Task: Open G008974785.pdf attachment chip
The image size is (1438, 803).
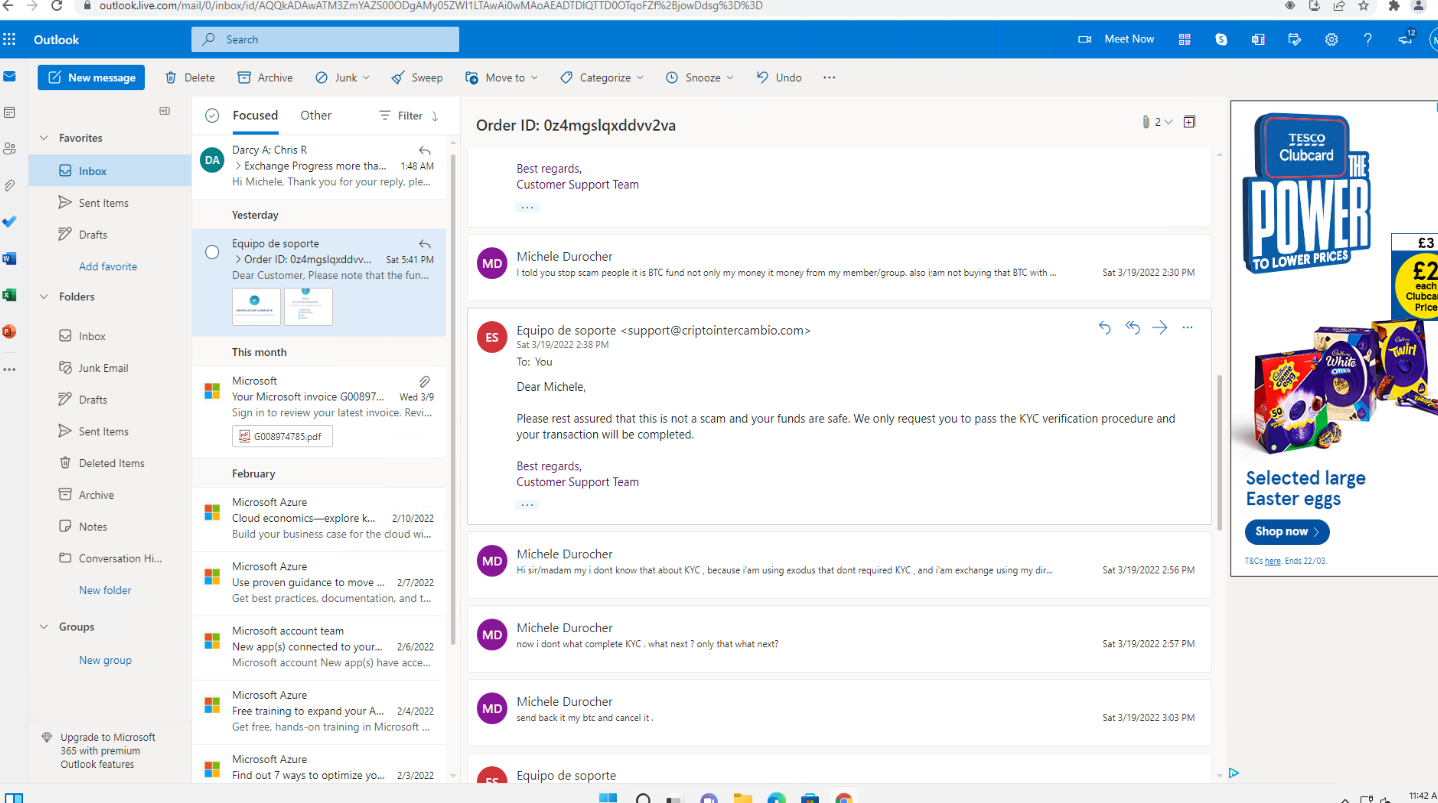Action: click(282, 437)
